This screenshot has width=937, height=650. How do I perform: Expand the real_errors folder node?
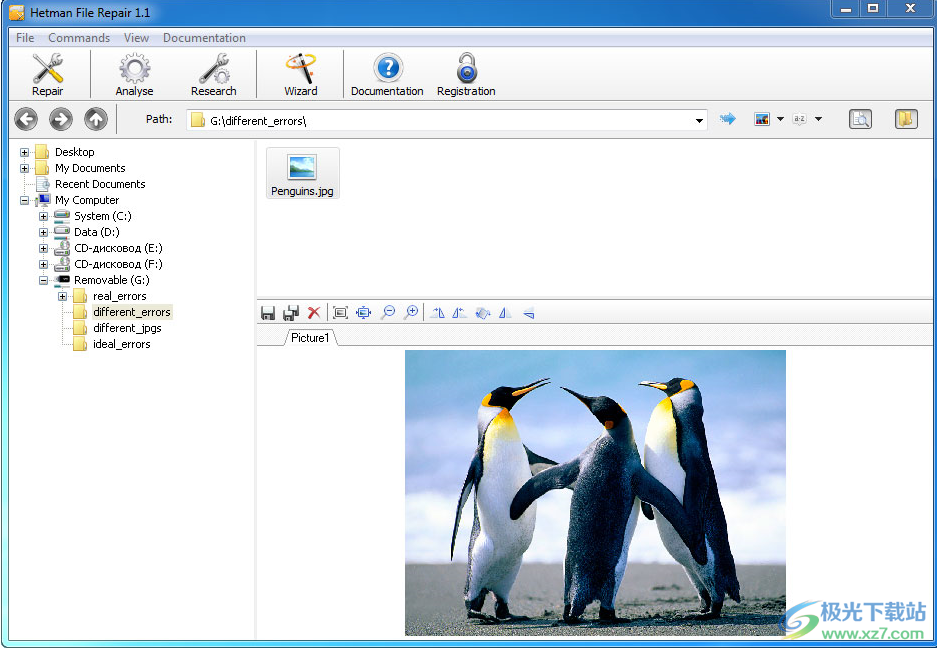[x=62, y=296]
